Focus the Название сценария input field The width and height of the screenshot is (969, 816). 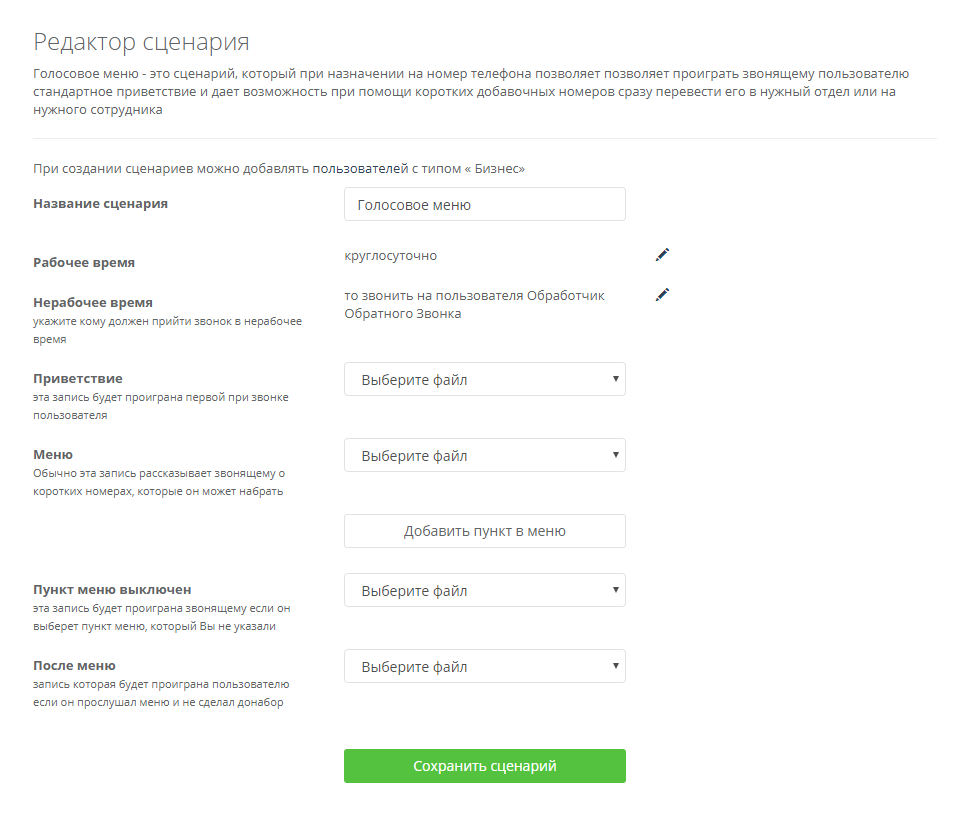484,205
